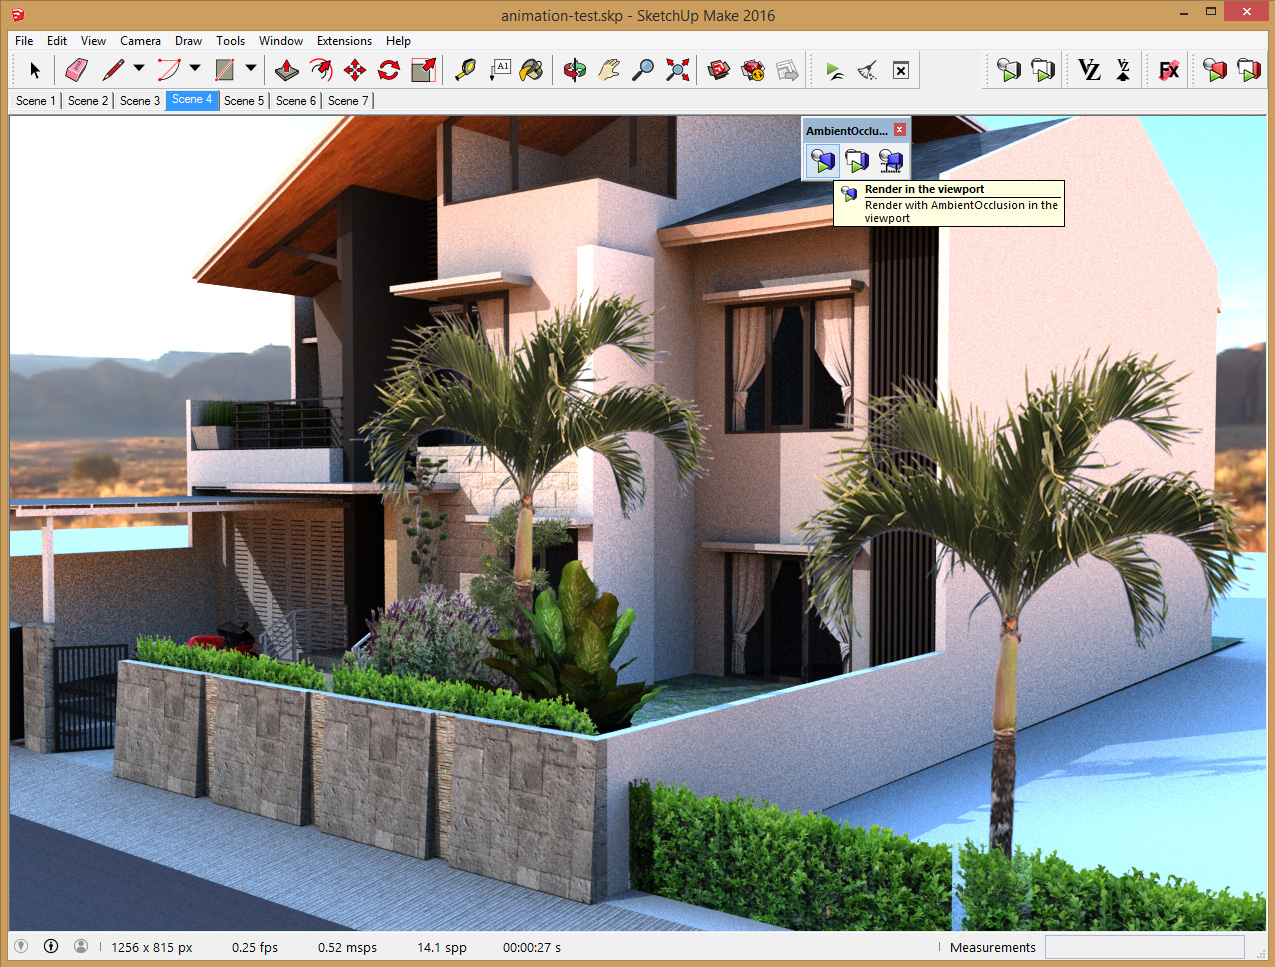Switch to Scene 2 tab

pyautogui.click(x=88, y=101)
